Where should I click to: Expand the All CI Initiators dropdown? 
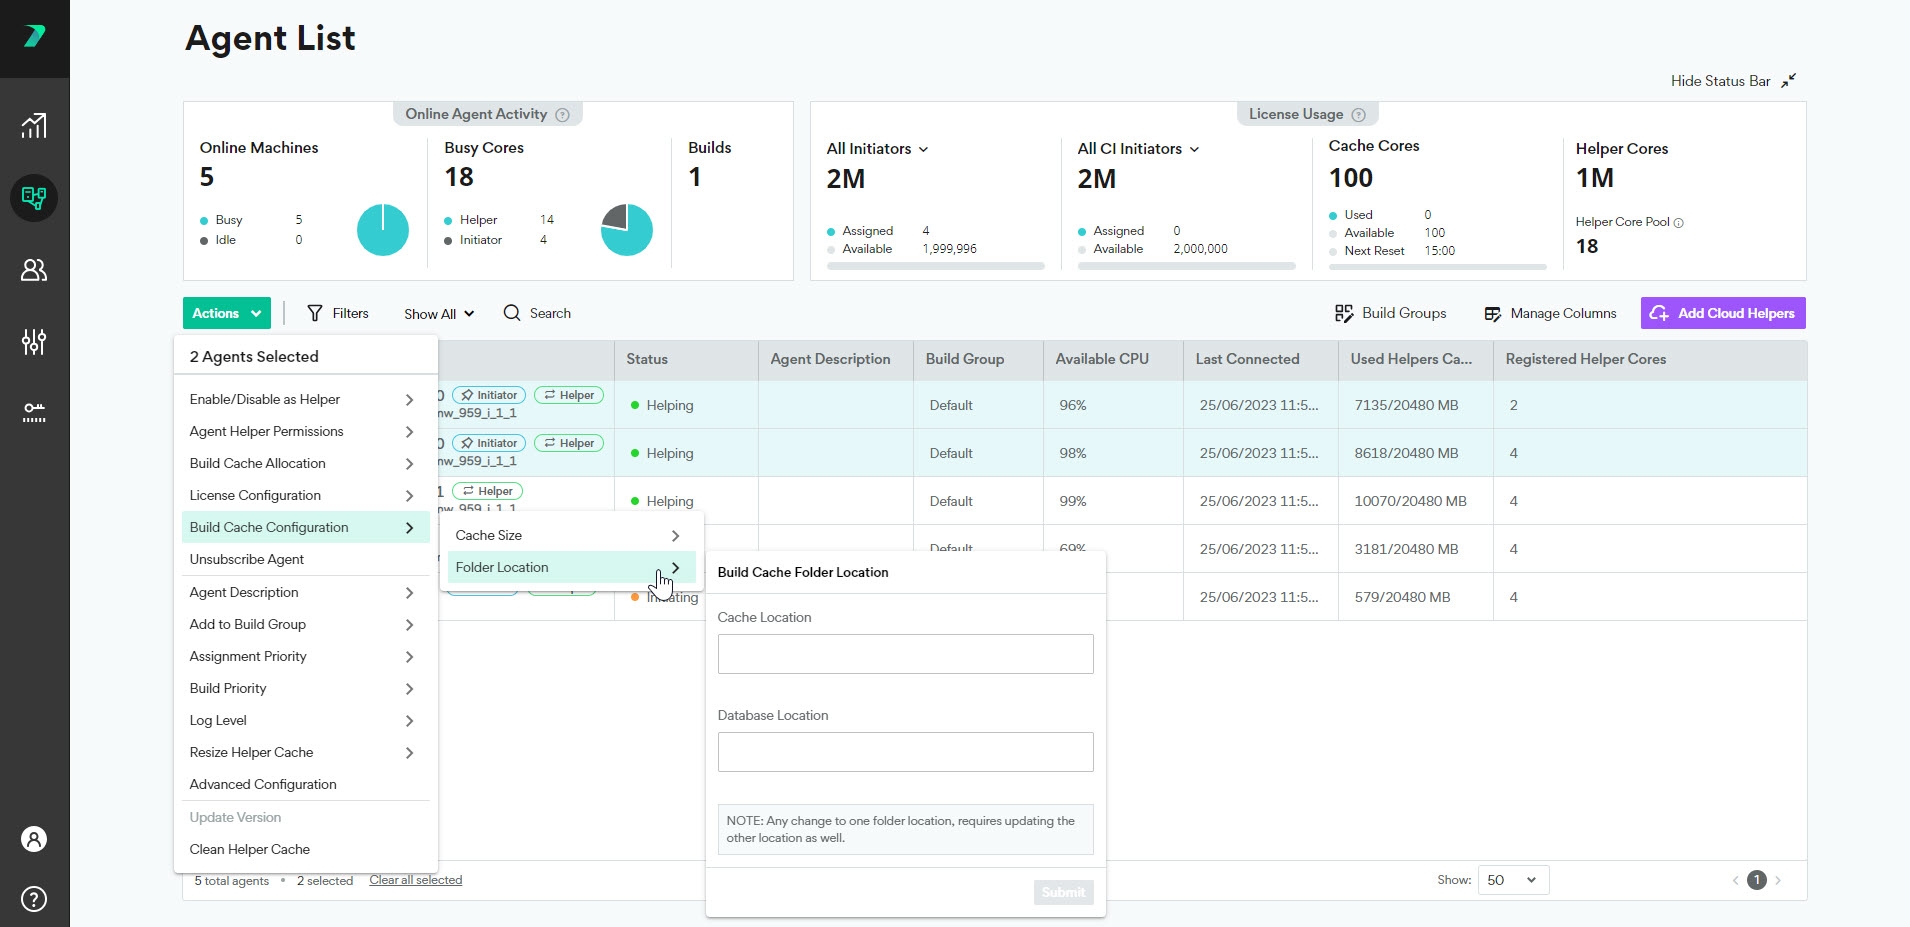pyautogui.click(x=1138, y=149)
